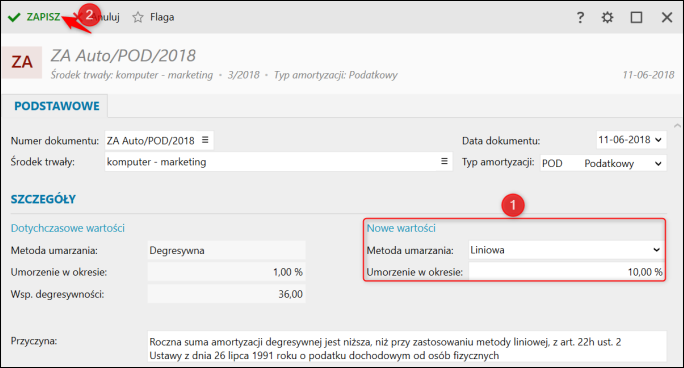Click the Flaga star icon
This screenshot has width=684, height=368.
138,17
